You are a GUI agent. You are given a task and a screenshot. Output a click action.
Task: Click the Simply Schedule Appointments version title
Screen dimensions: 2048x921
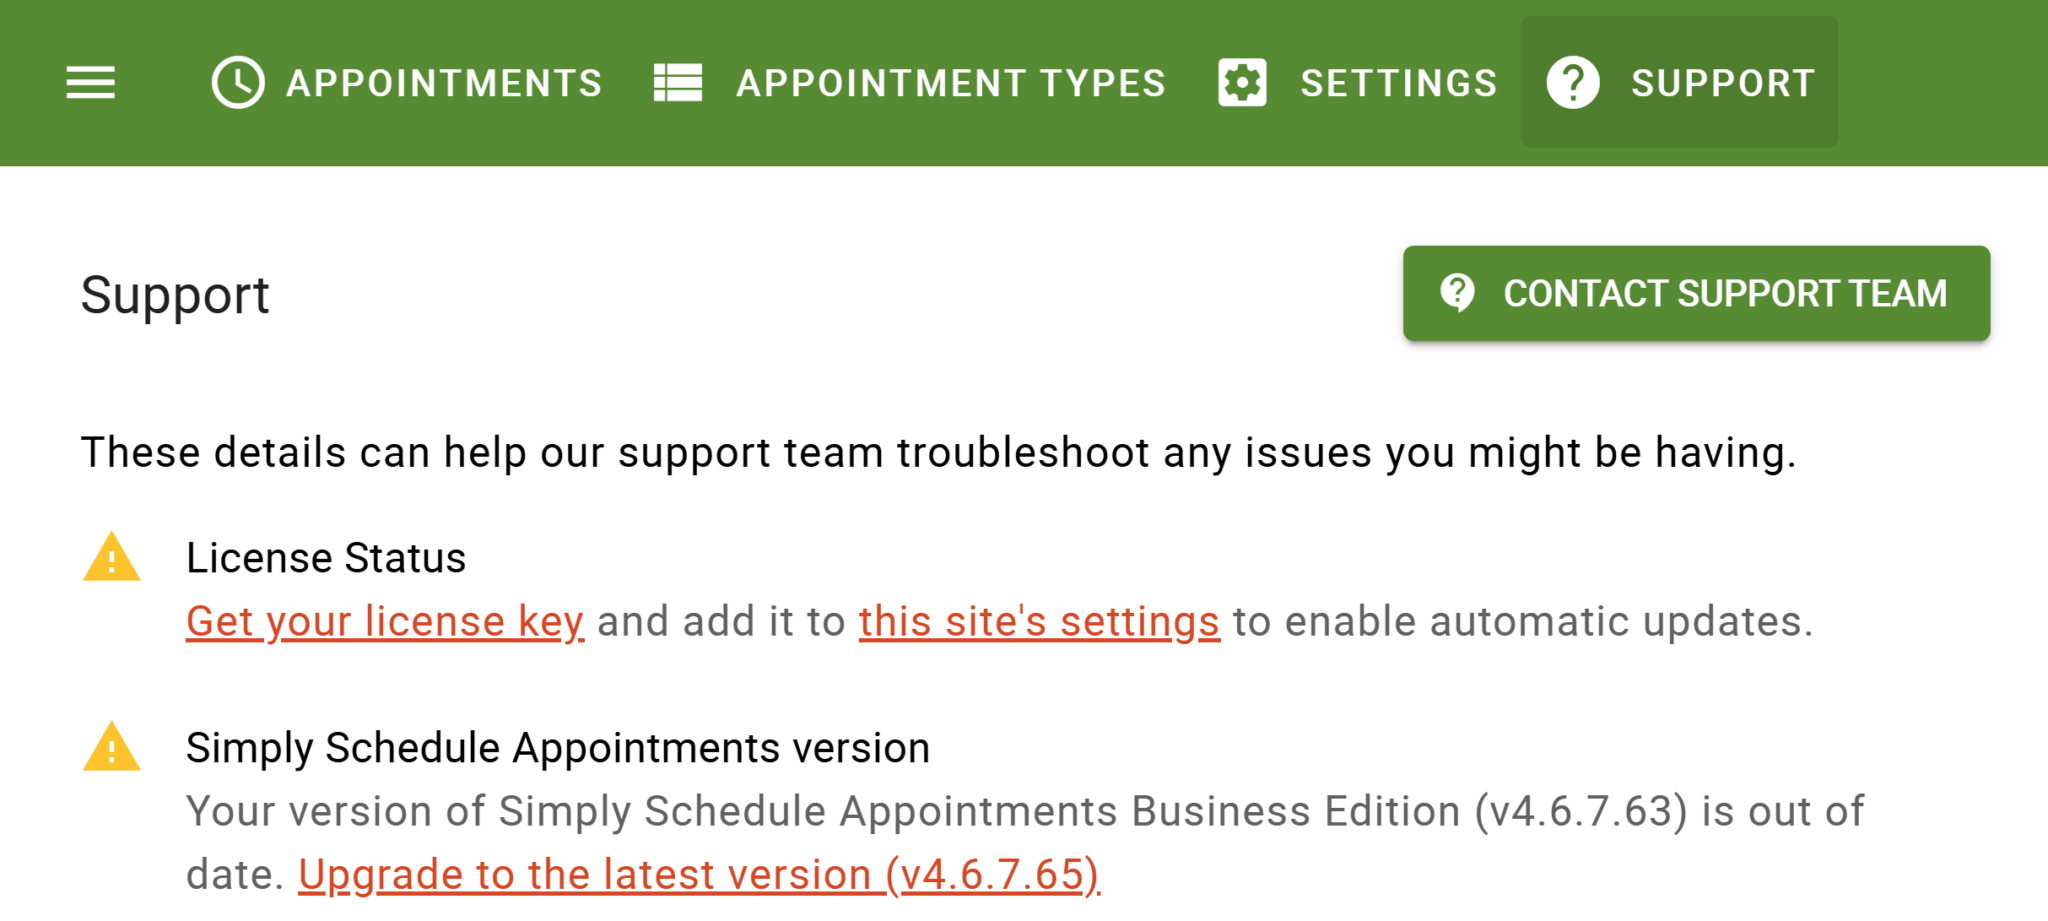pyautogui.click(x=558, y=748)
